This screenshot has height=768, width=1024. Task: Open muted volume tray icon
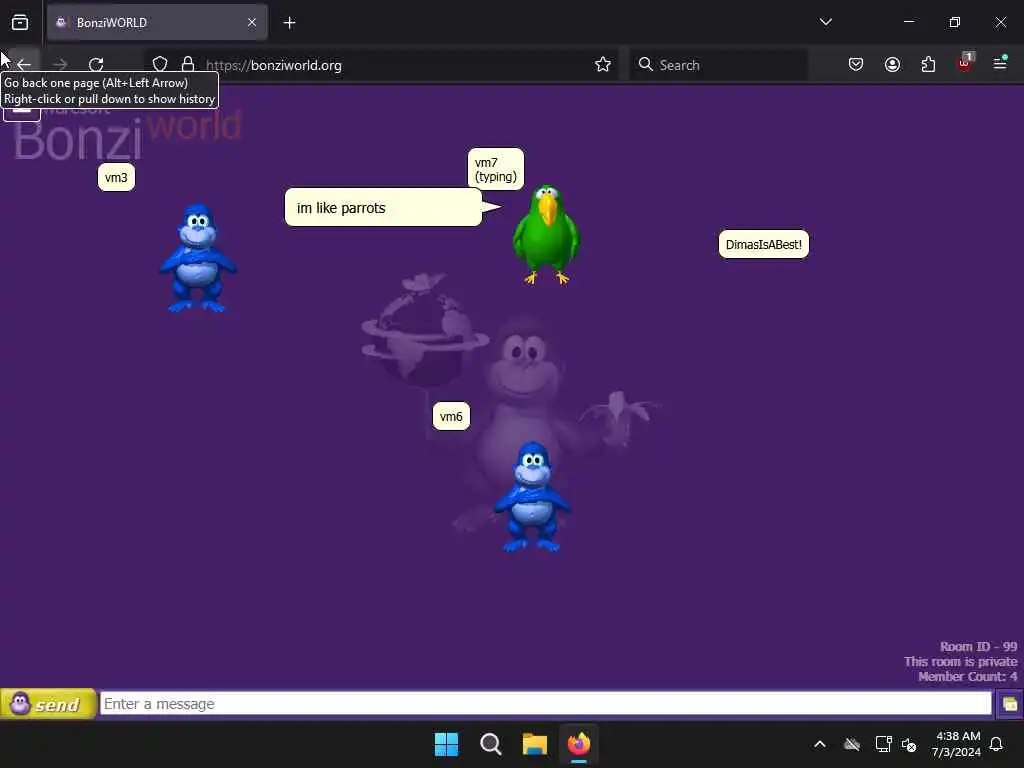[x=909, y=744]
